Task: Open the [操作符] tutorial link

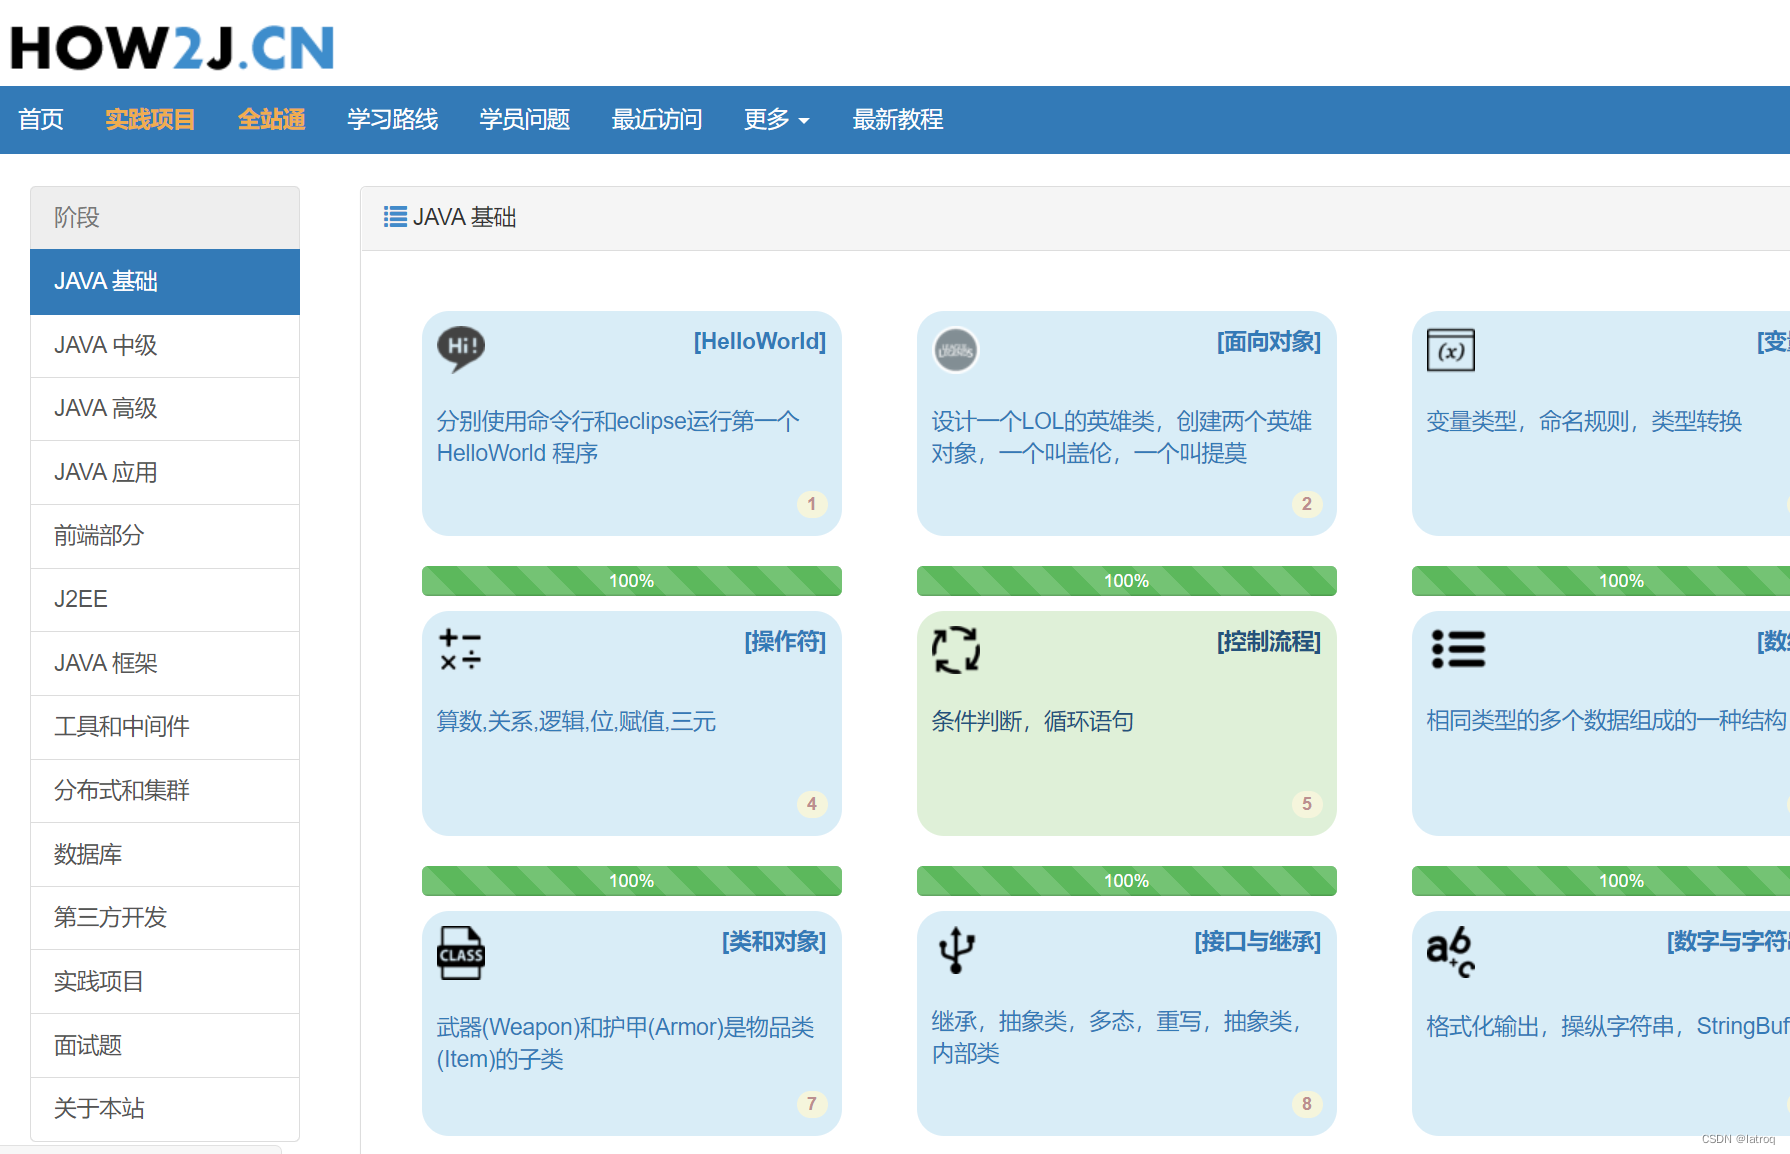Action: [x=785, y=642]
